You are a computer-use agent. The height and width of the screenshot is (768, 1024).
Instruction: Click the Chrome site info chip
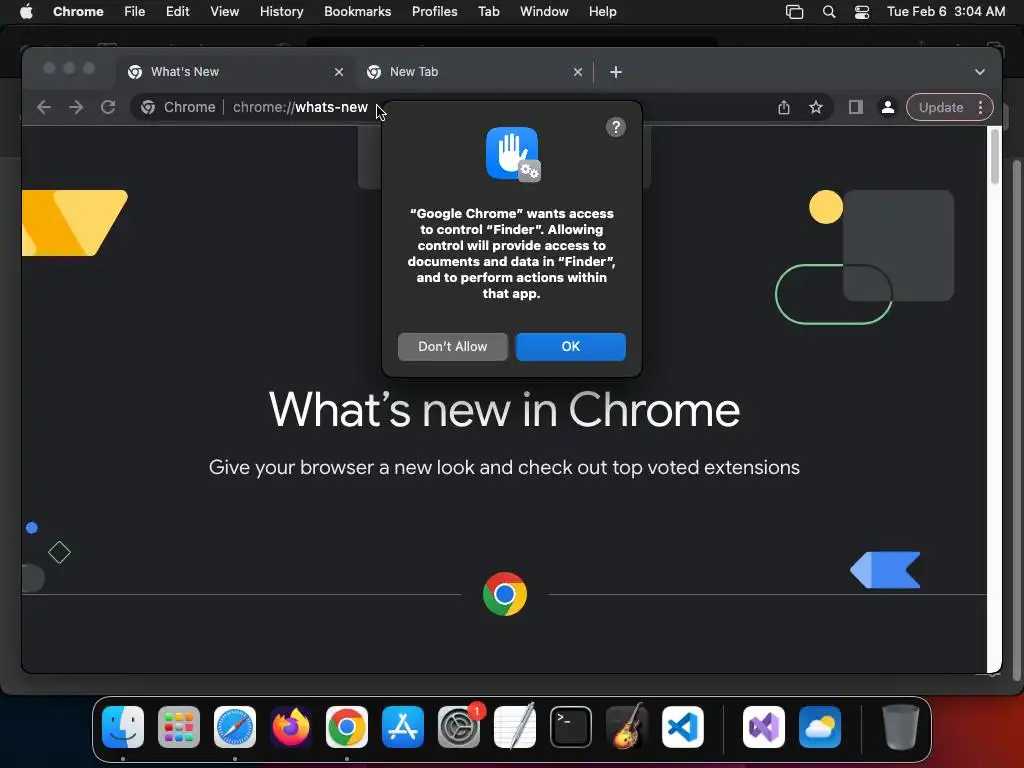point(178,107)
